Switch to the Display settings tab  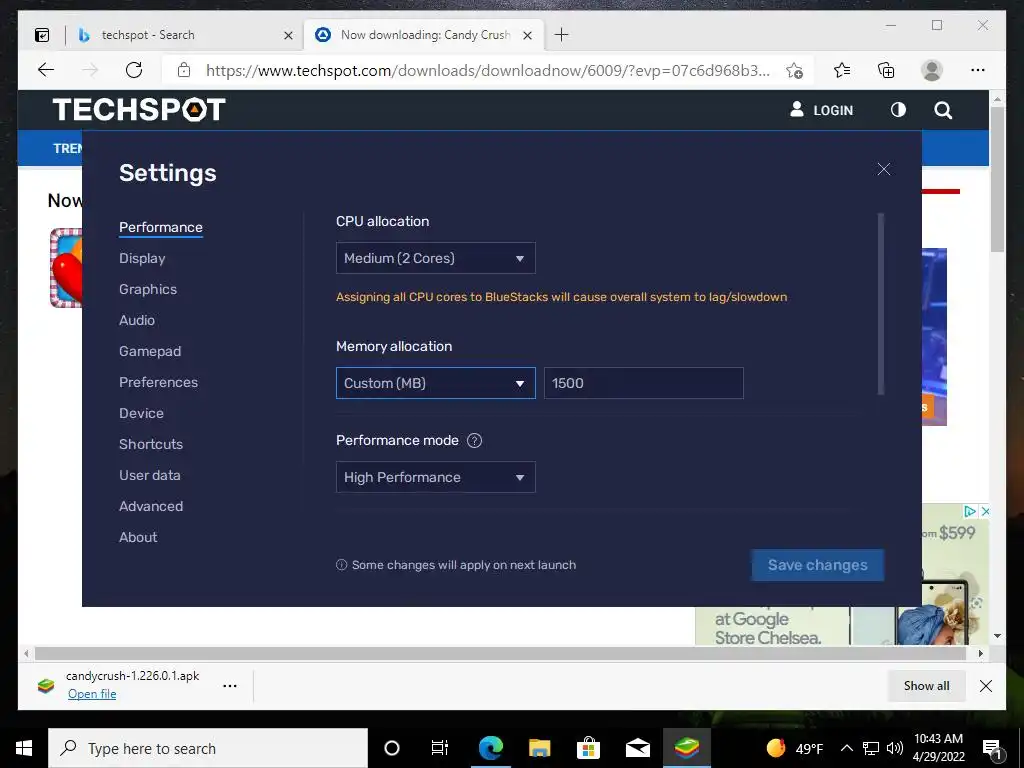pyautogui.click(x=142, y=259)
